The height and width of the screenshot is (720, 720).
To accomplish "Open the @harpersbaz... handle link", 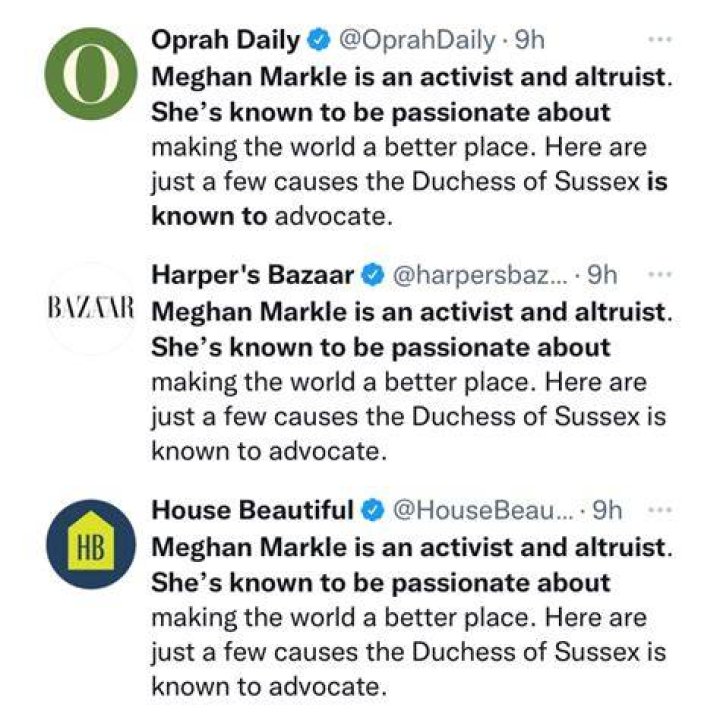I will (479, 276).
